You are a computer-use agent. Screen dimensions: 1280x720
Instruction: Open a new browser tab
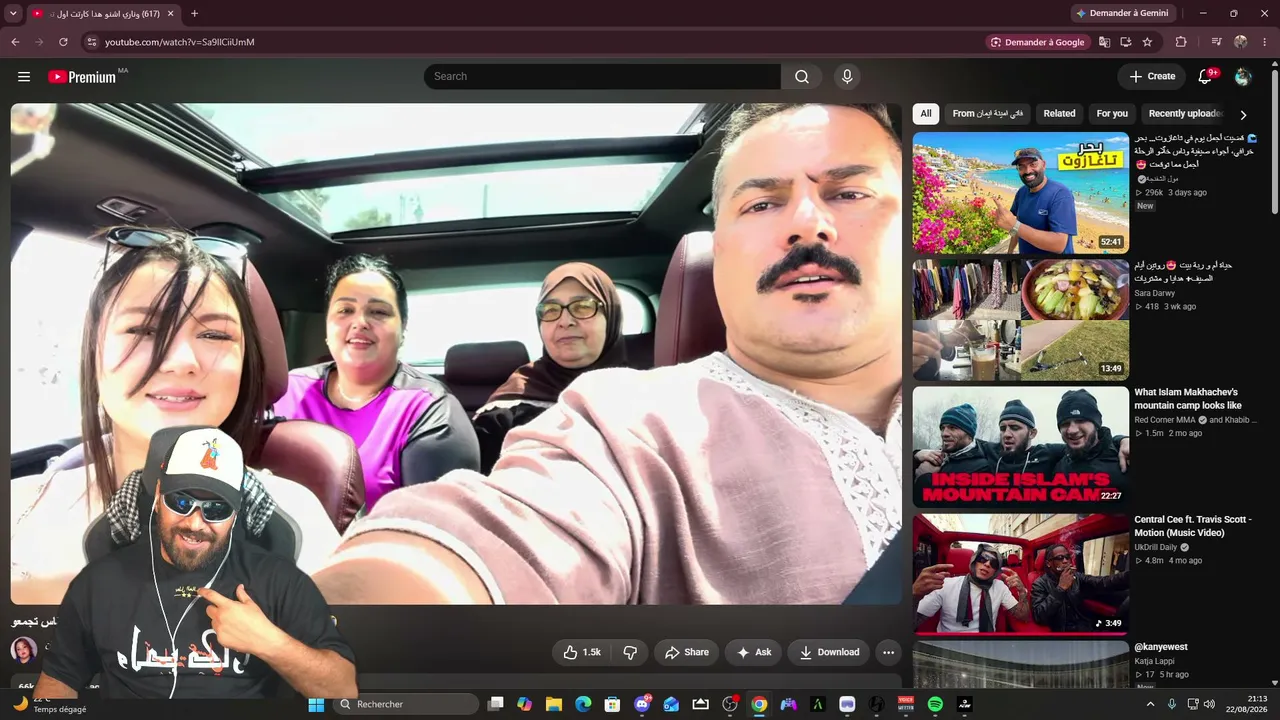(x=194, y=14)
